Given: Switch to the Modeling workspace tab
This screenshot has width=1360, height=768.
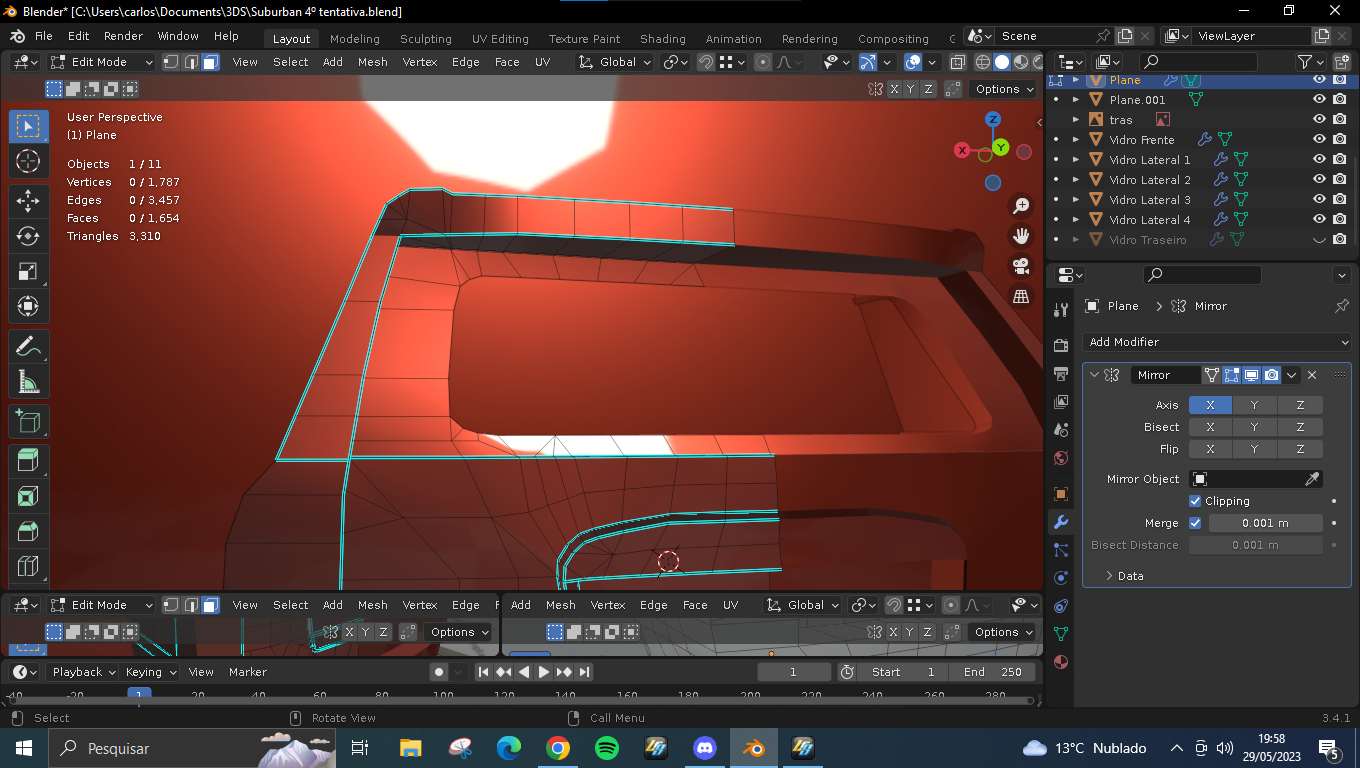Looking at the screenshot, I should [355, 39].
